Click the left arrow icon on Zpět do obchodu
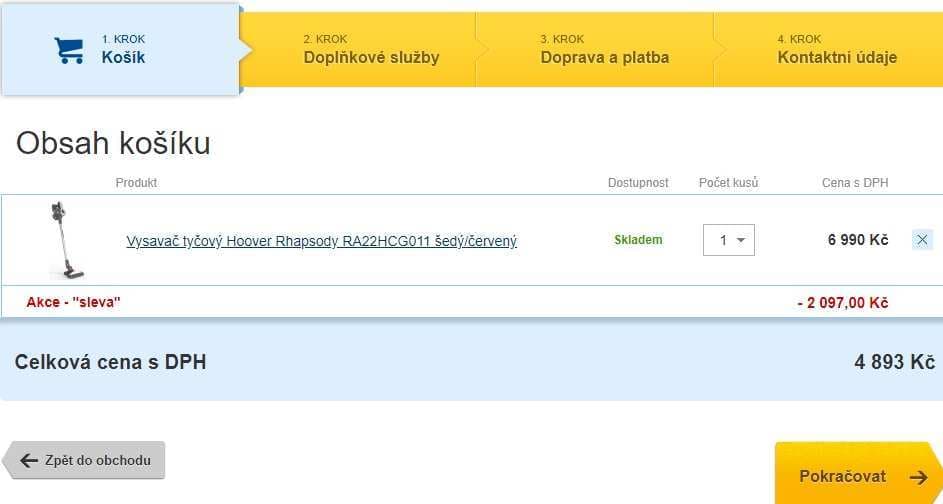Screen dimensions: 943x504 click(x=29, y=461)
